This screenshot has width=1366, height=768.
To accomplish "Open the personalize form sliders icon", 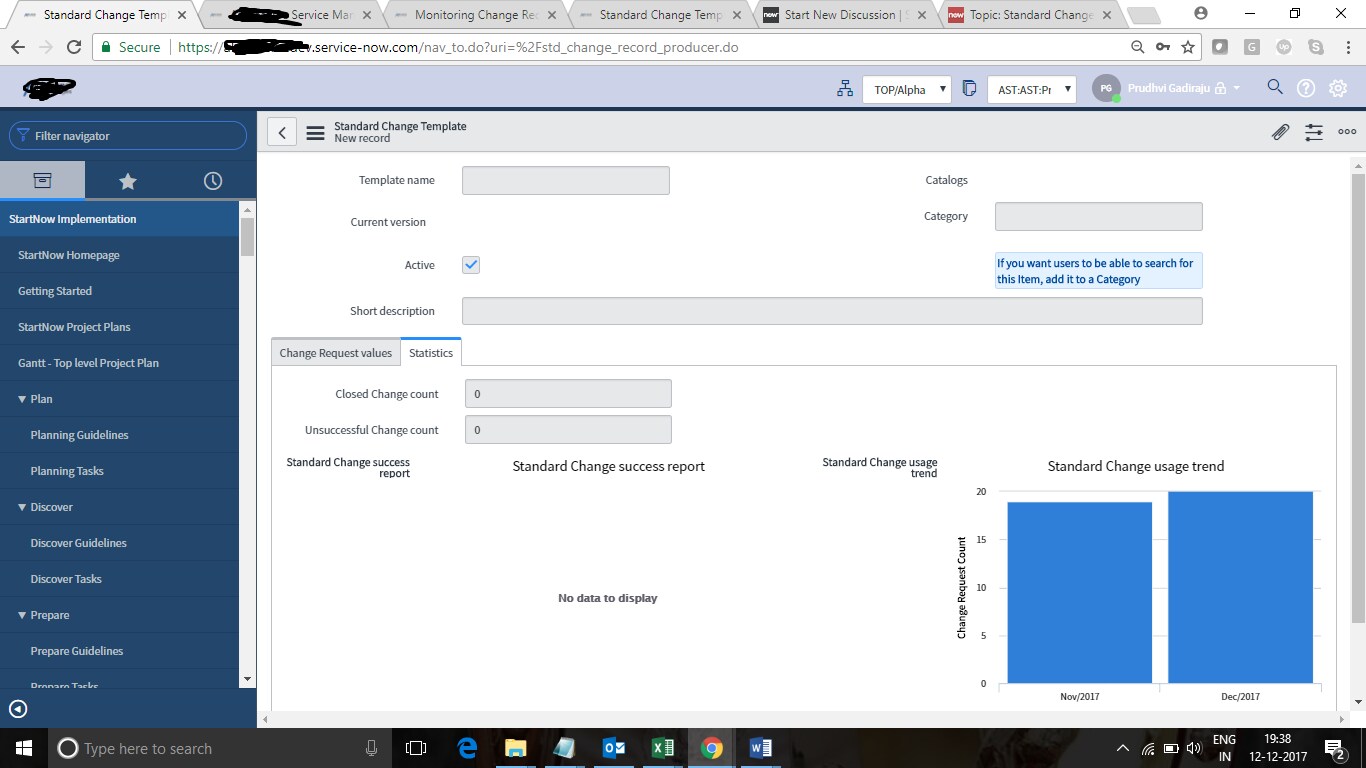I will tap(1313, 131).
